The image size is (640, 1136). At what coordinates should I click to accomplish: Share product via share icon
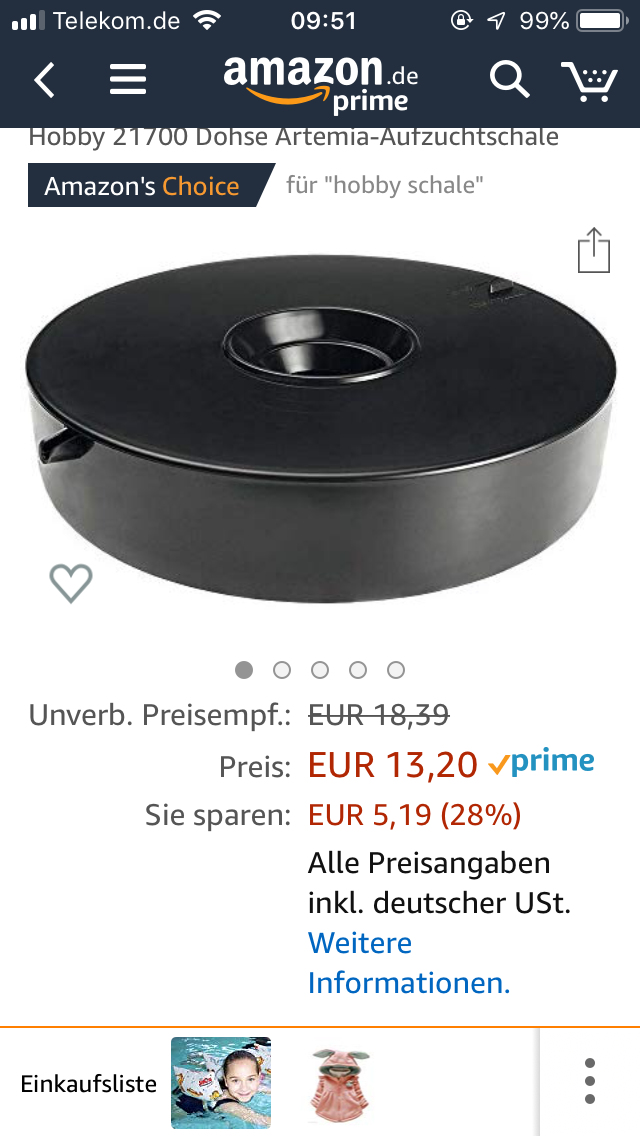click(594, 251)
